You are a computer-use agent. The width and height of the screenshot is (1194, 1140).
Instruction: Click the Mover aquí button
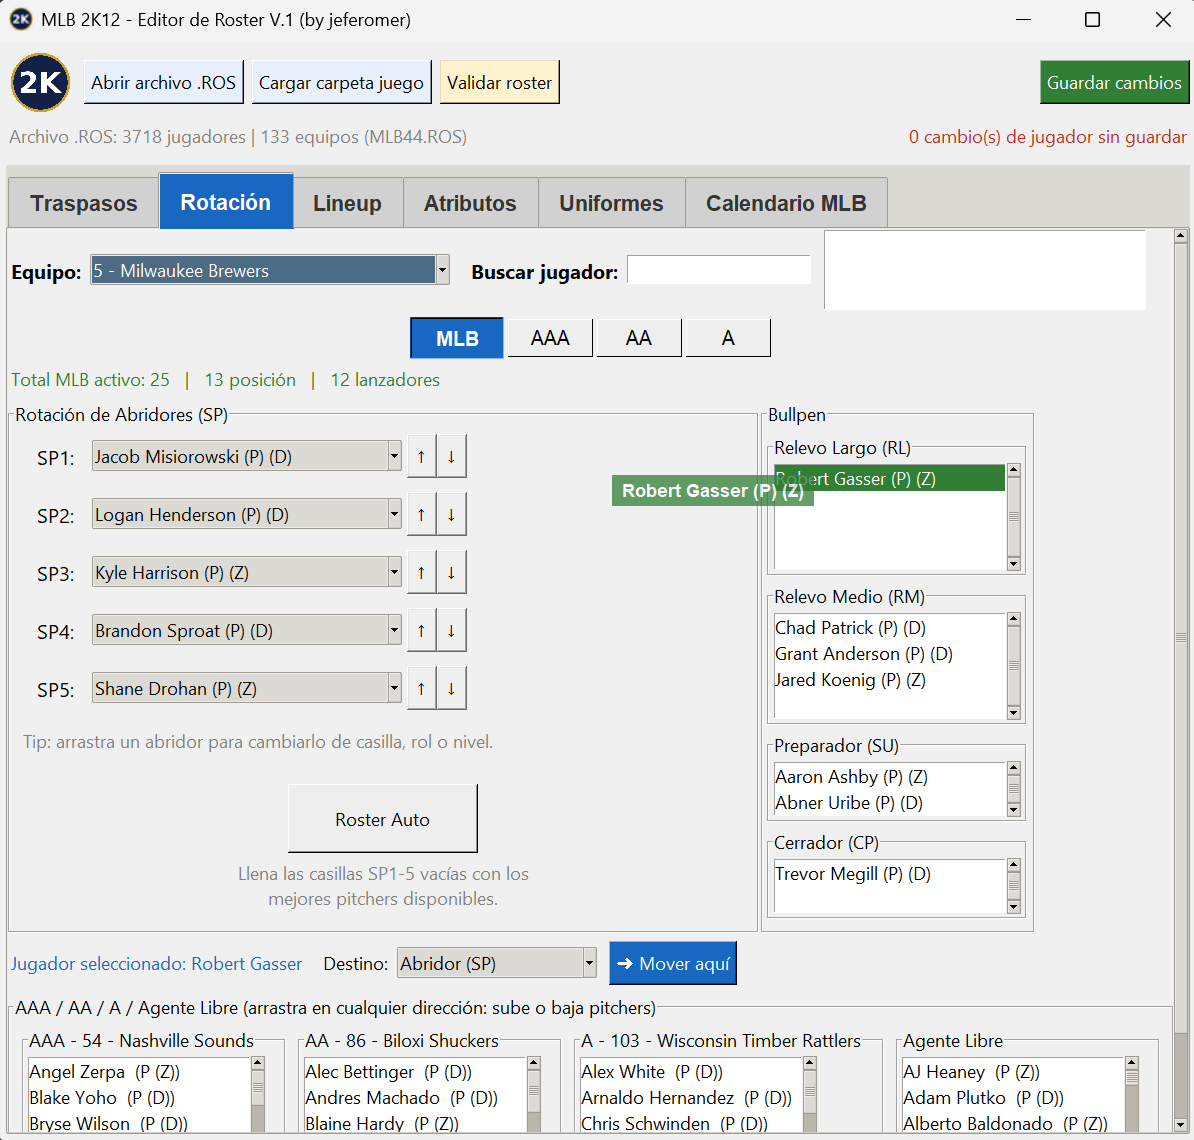click(x=672, y=963)
